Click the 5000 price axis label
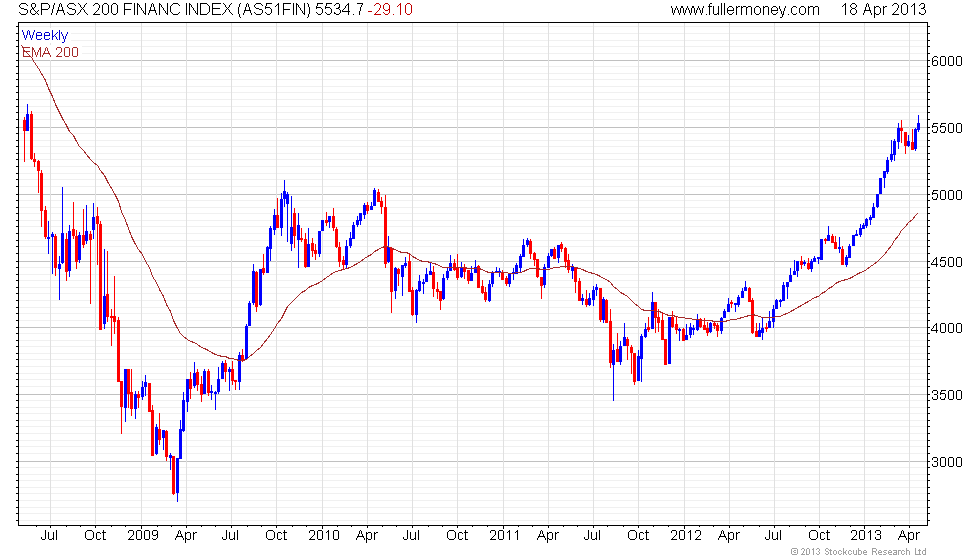This screenshot has width=980, height=560. tap(947, 195)
